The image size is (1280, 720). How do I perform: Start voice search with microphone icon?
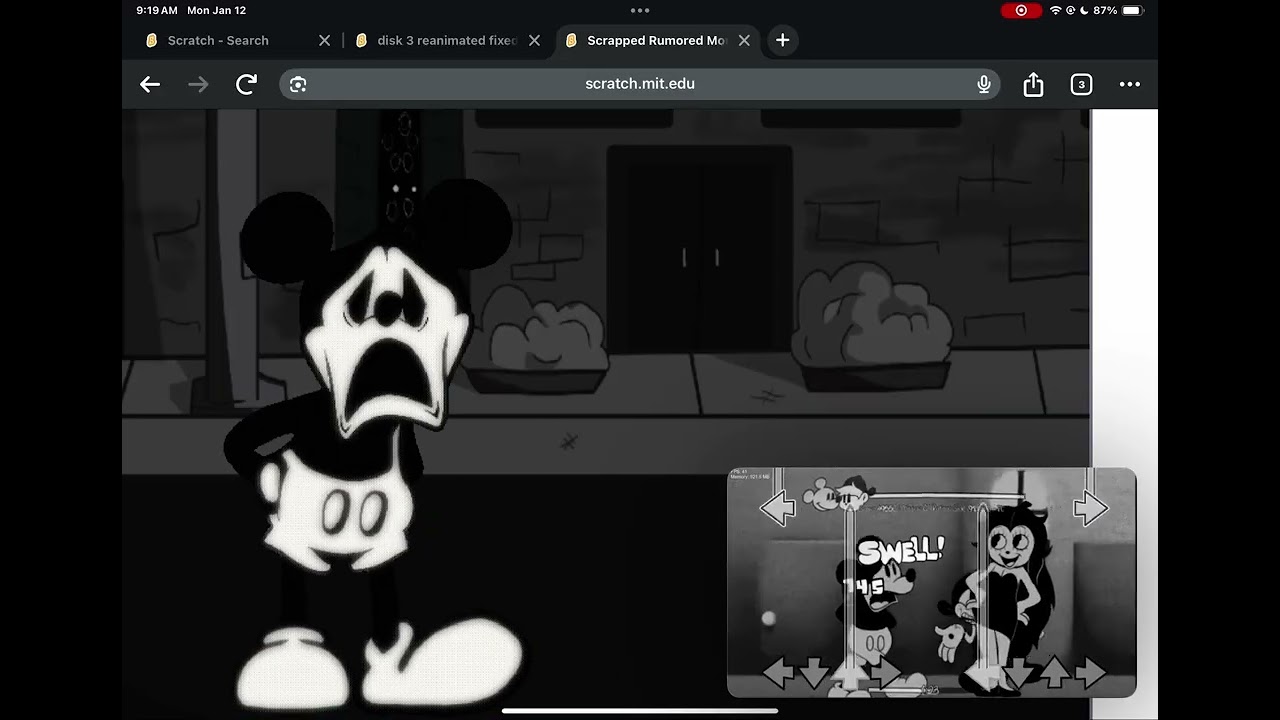pyautogui.click(x=984, y=84)
